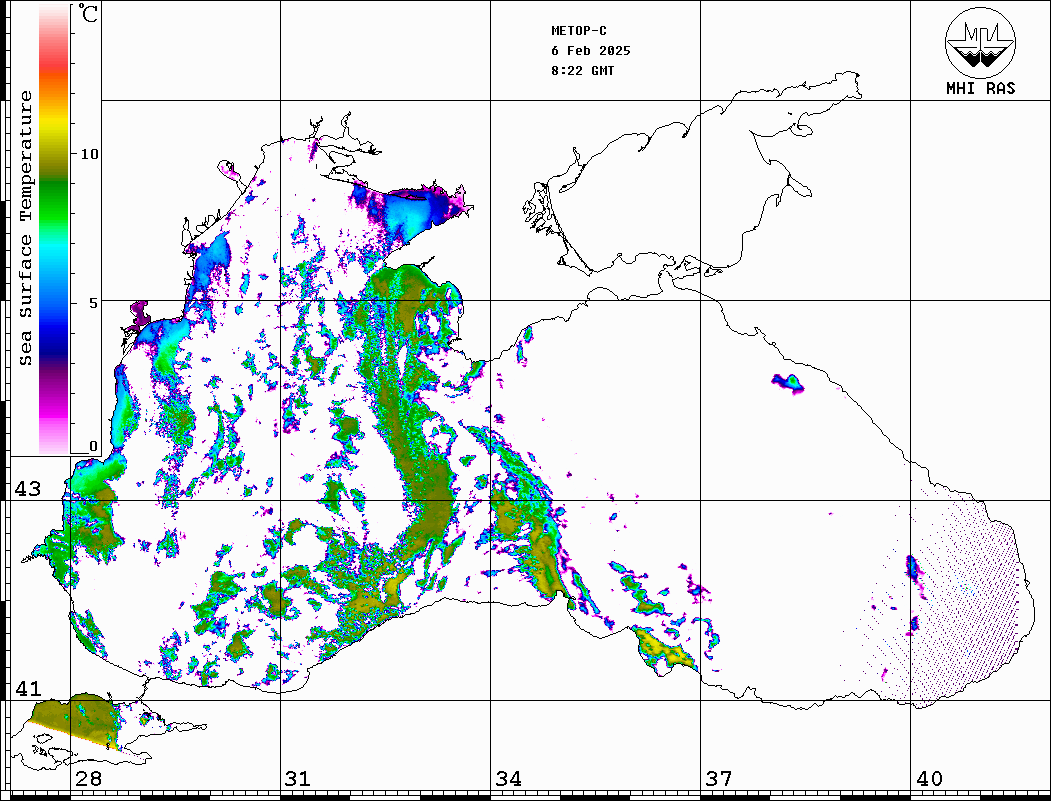Click longitude label '28'
Viewport: 1051px width, 801px height.
point(88,778)
